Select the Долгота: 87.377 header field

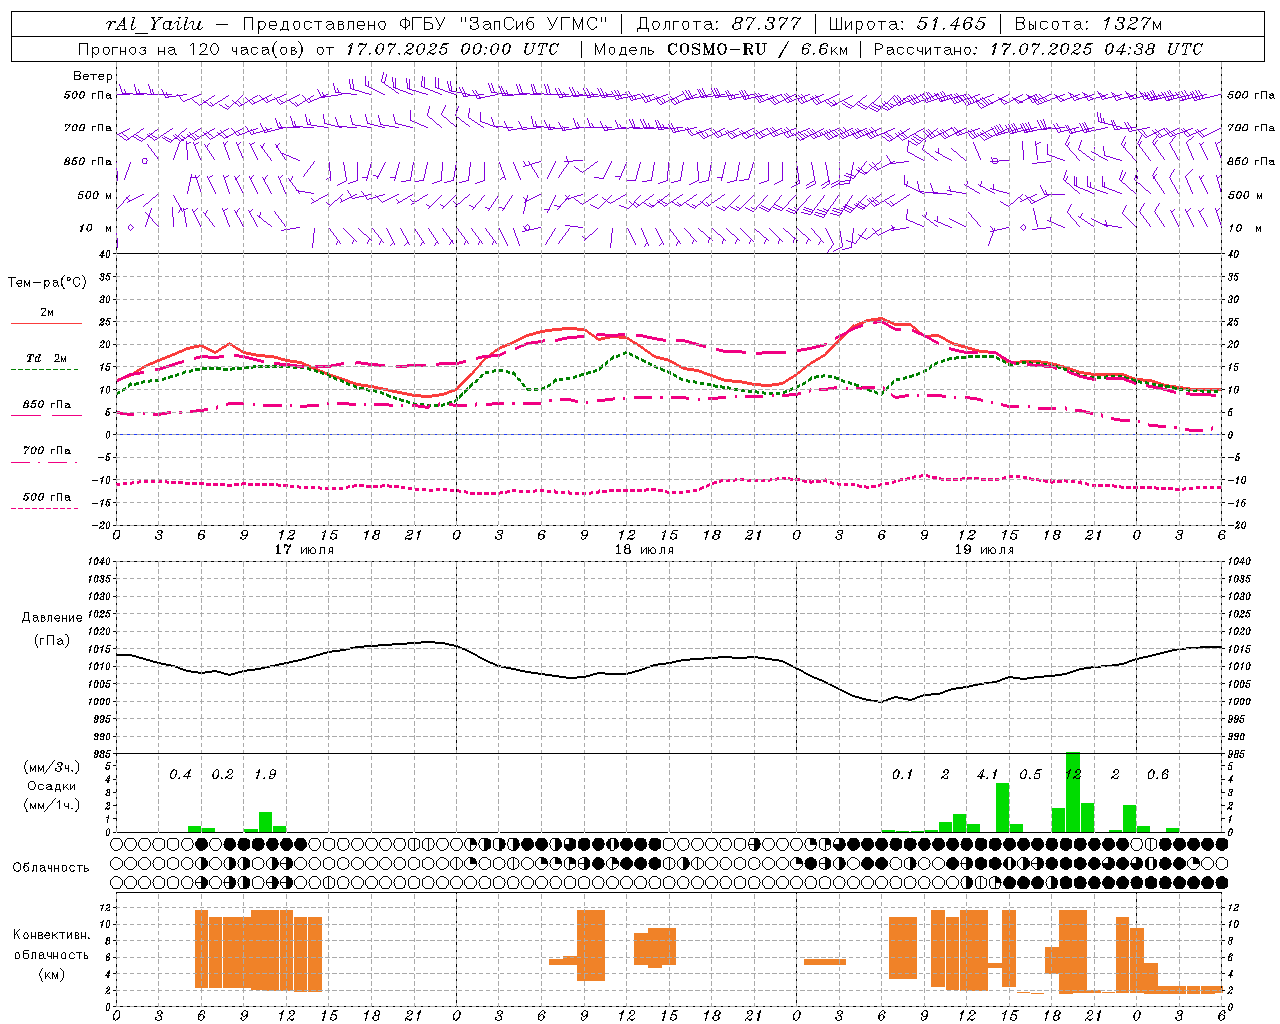[x=718, y=24]
